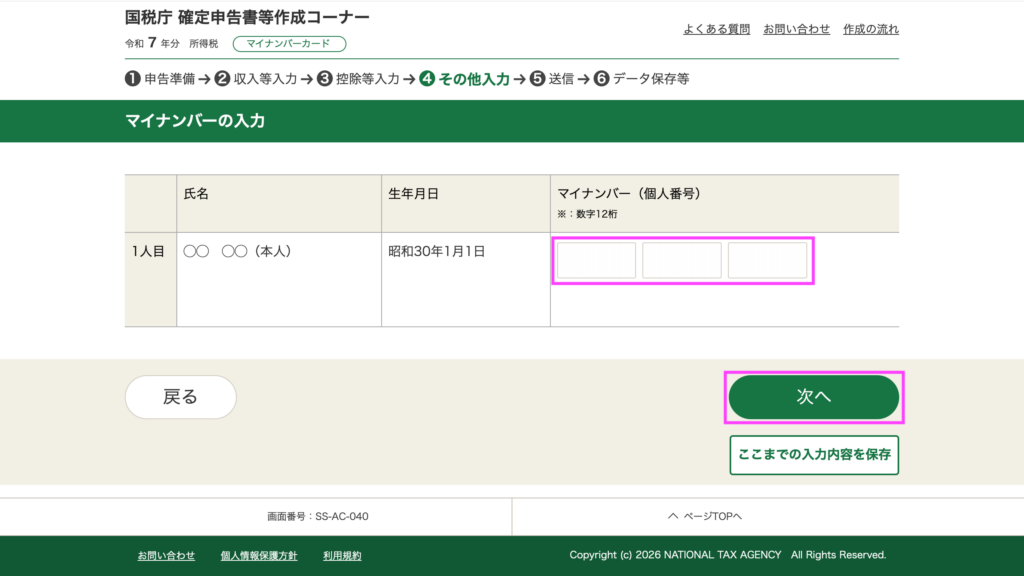Select step 1 申告準備 in progress bar
Image resolution: width=1024 pixels, height=576 pixels.
click(x=160, y=79)
